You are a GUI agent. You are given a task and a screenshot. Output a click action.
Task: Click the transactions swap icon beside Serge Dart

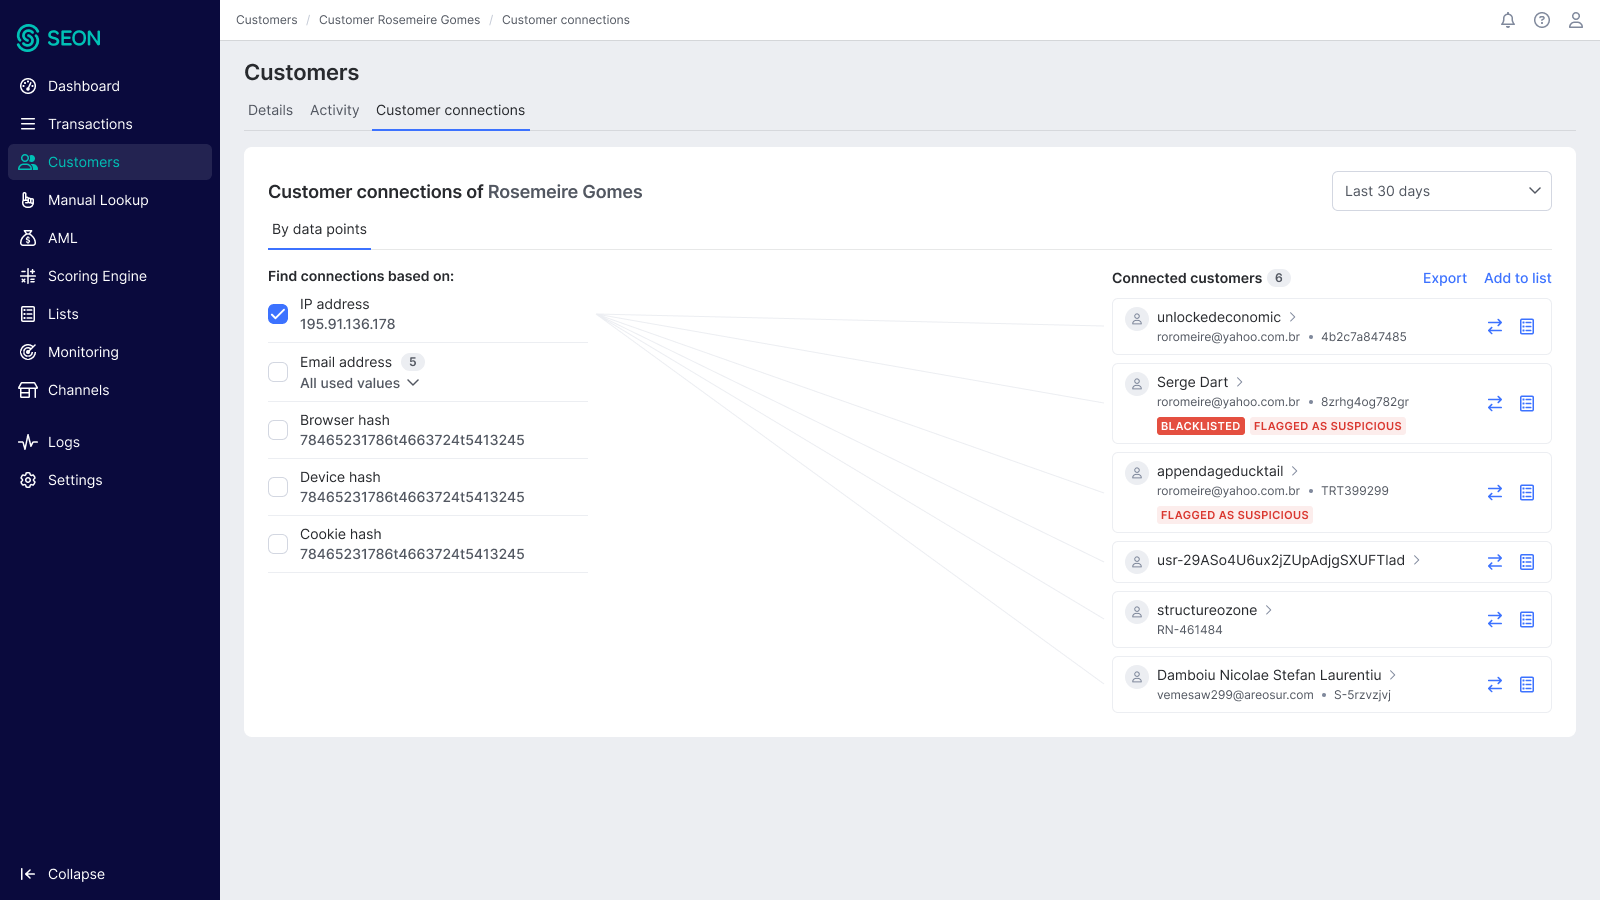tap(1495, 403)
